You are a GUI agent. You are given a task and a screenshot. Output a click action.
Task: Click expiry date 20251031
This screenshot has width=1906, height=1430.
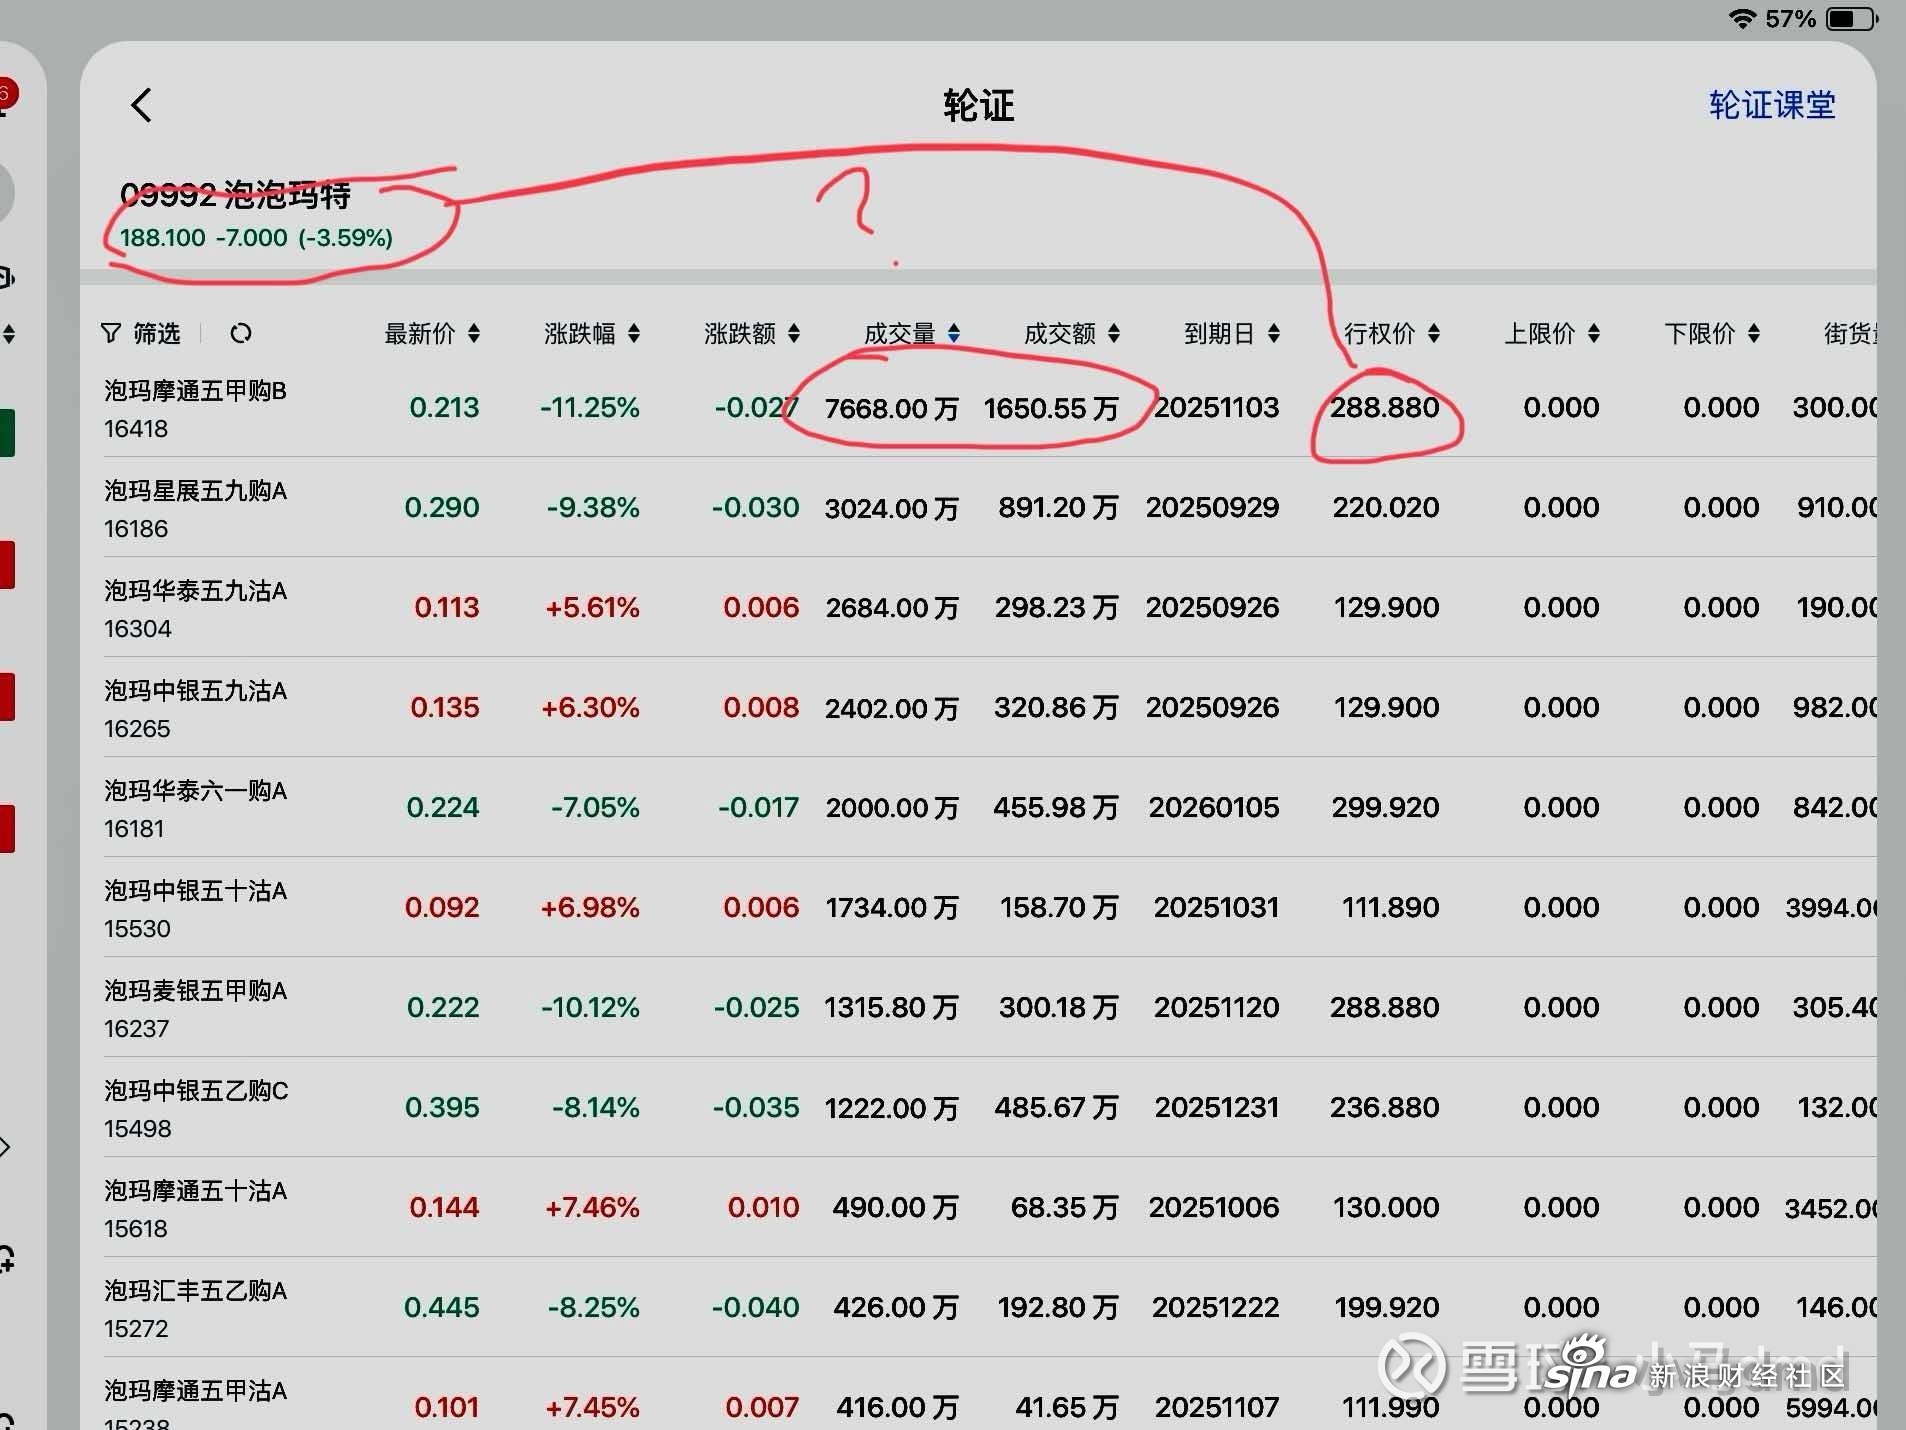[x=1216, y=908]
